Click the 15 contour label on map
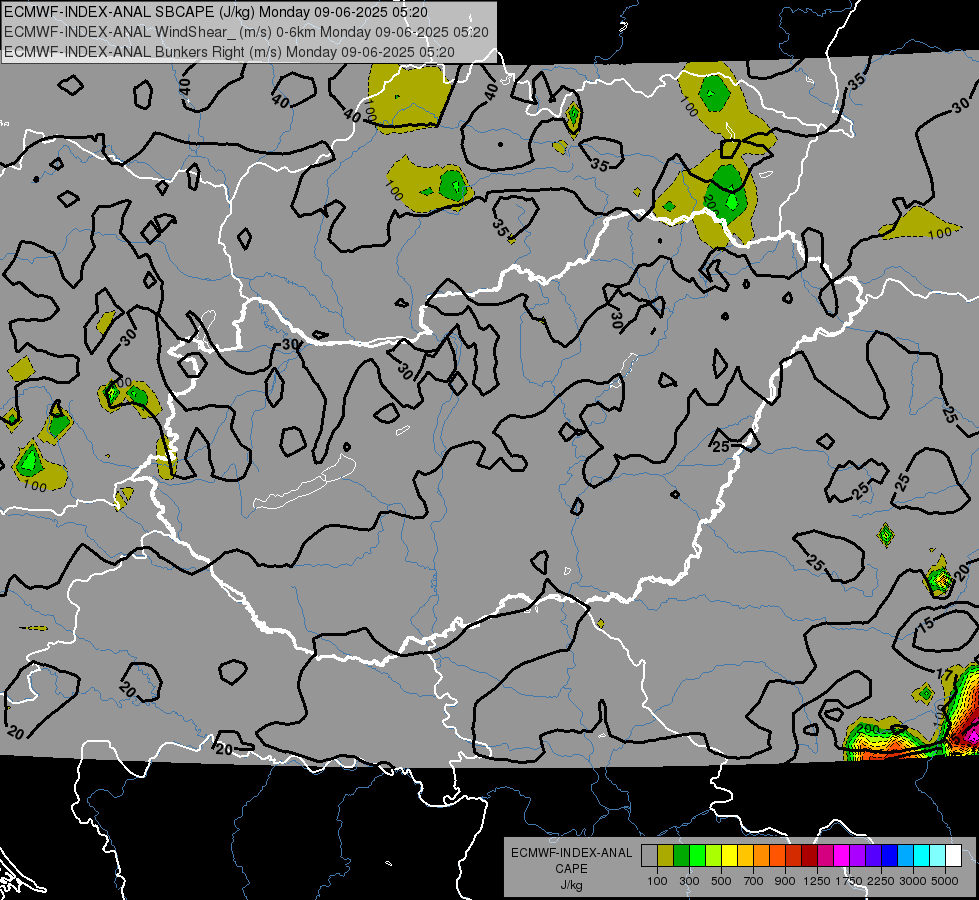The width and height of the screenshot is (979, 900). point(926,623)
